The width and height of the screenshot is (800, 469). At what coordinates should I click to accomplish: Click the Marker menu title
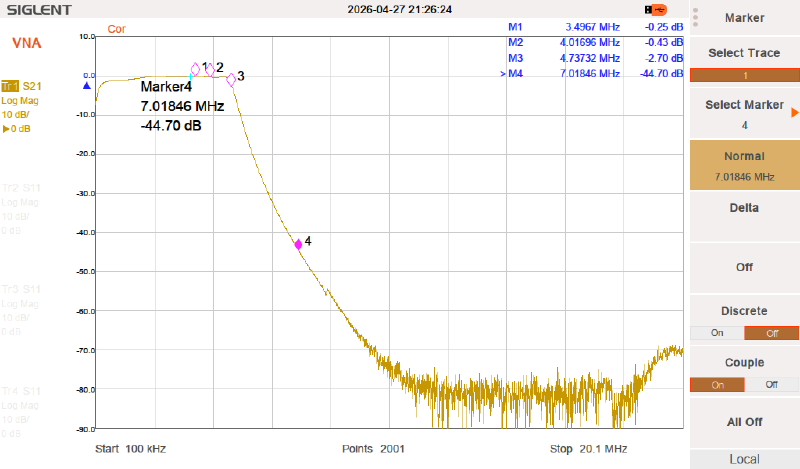coord(744,18)
